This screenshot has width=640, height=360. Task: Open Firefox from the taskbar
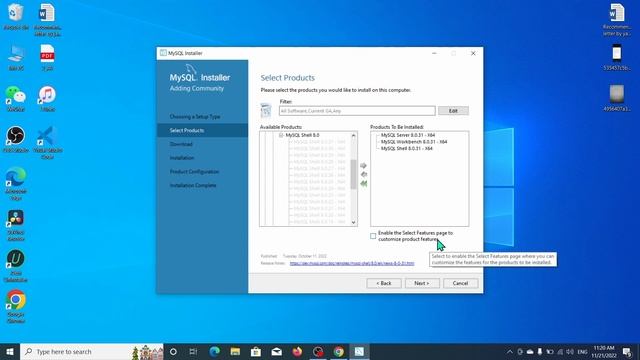click(297, 351)
